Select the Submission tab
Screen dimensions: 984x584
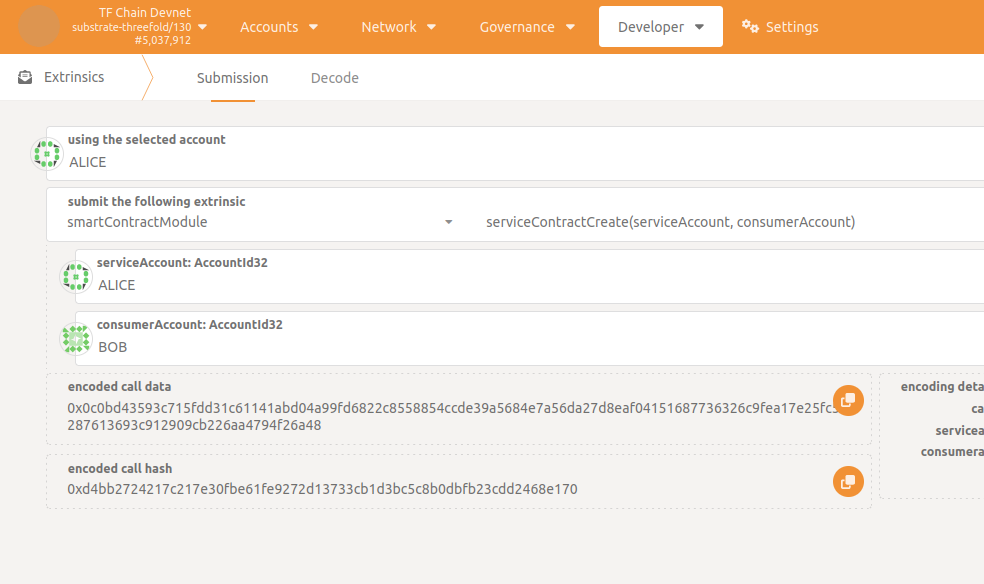click(232, 78)
